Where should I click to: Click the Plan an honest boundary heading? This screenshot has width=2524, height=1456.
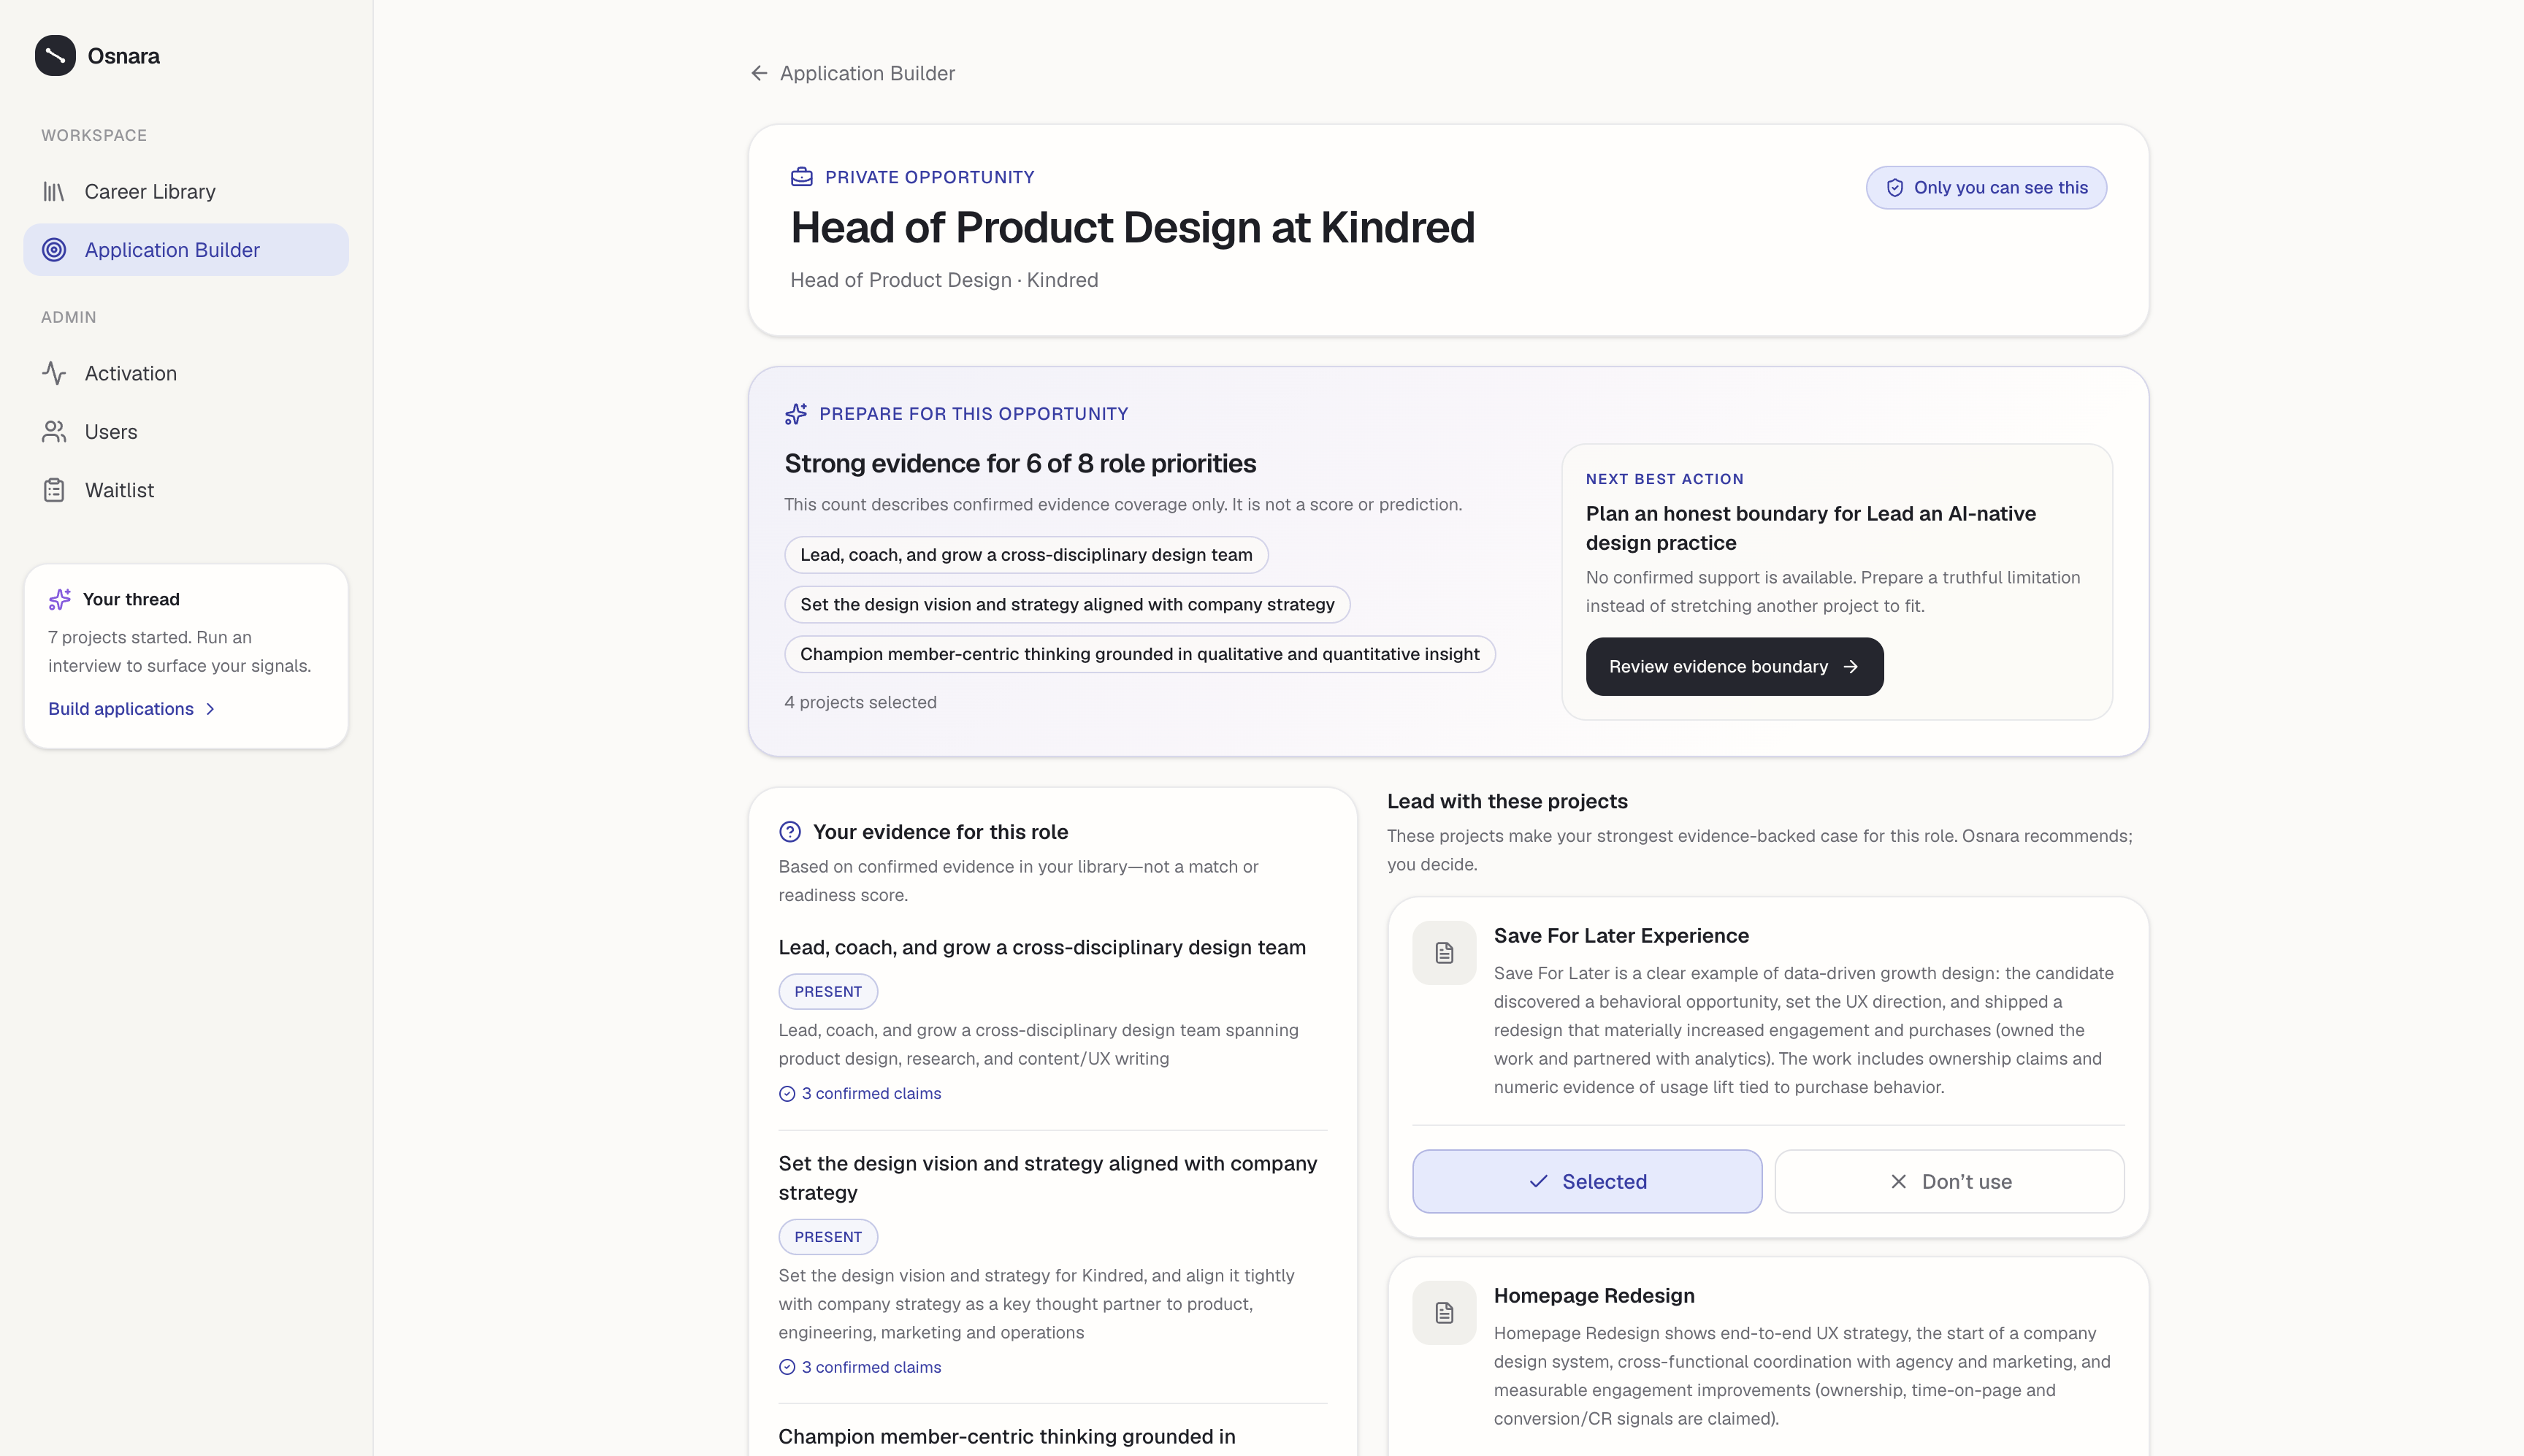click(1810, 528)
